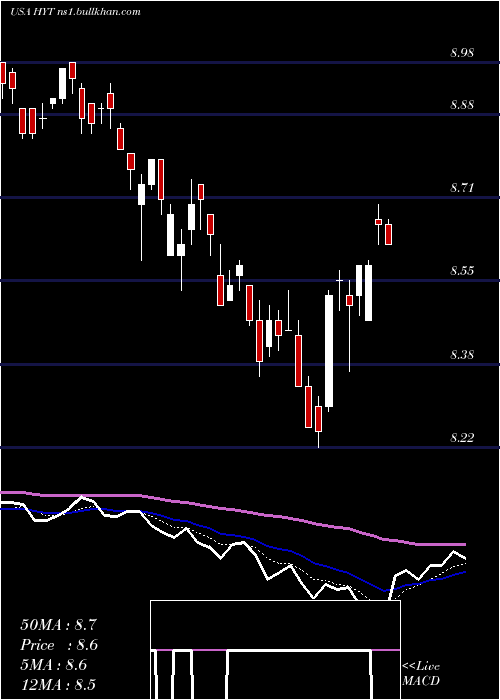Click the 12MA : 8.5 readout
Viewport: 500px width, 700px height.
point(58,684)
